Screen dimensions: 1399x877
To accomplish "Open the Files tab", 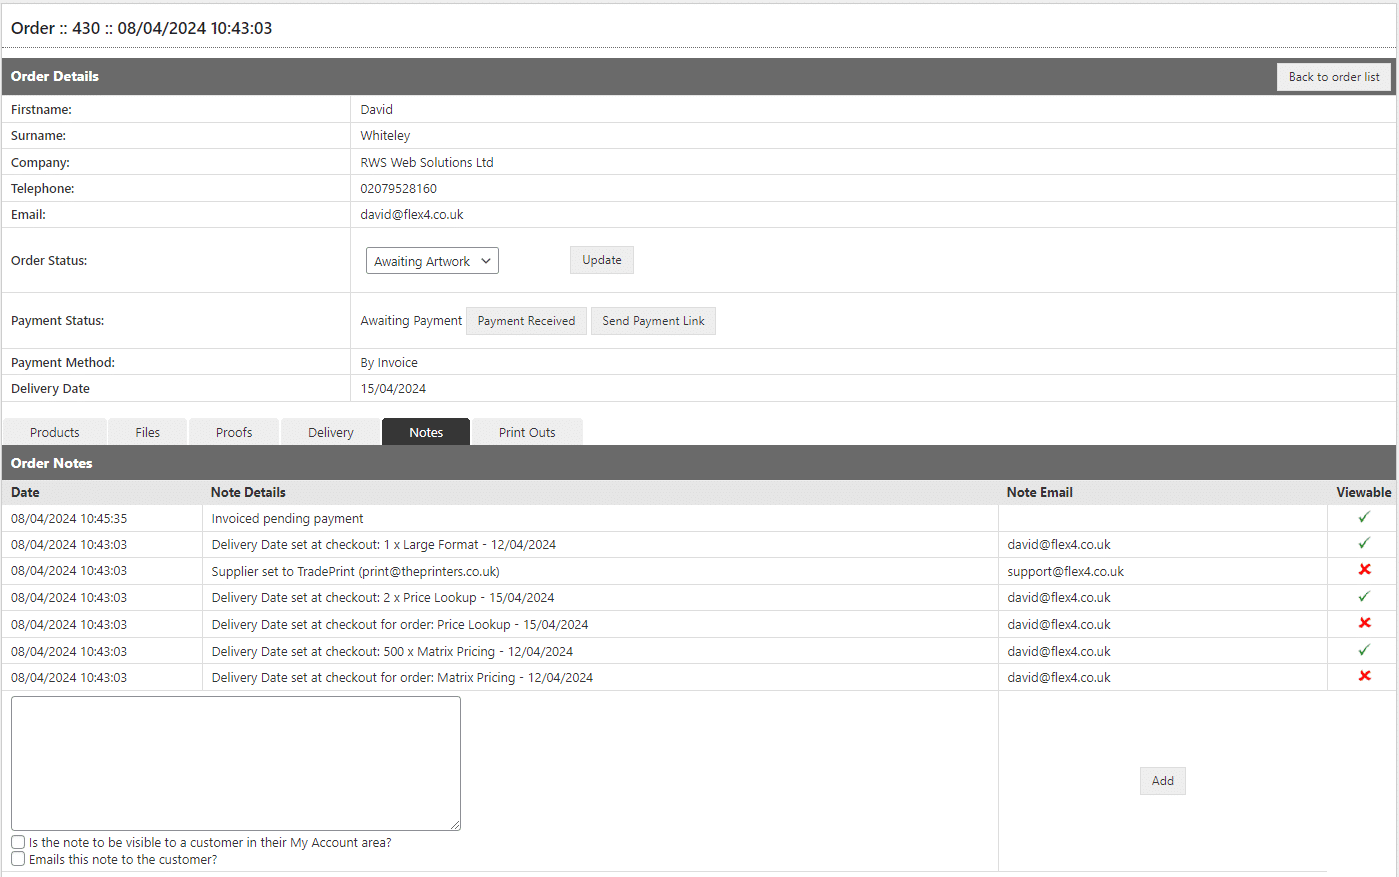I will coord(148,432).
